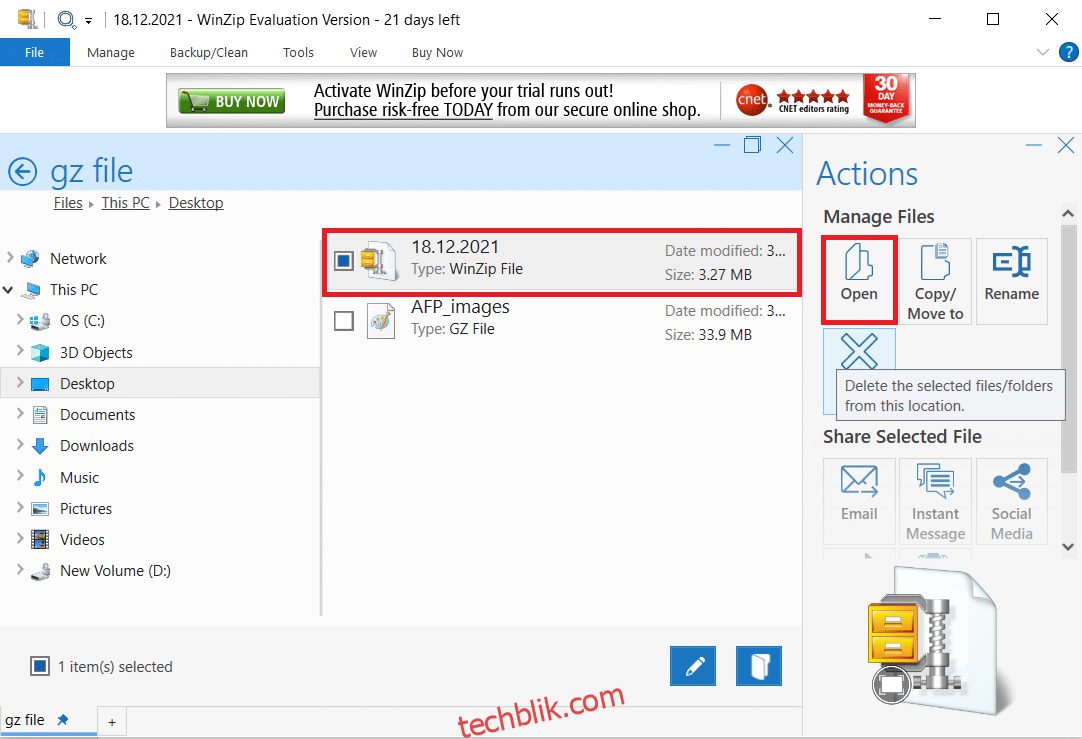
Task: Click the WinZip app icon in title bar
Action: pos(27,19)
